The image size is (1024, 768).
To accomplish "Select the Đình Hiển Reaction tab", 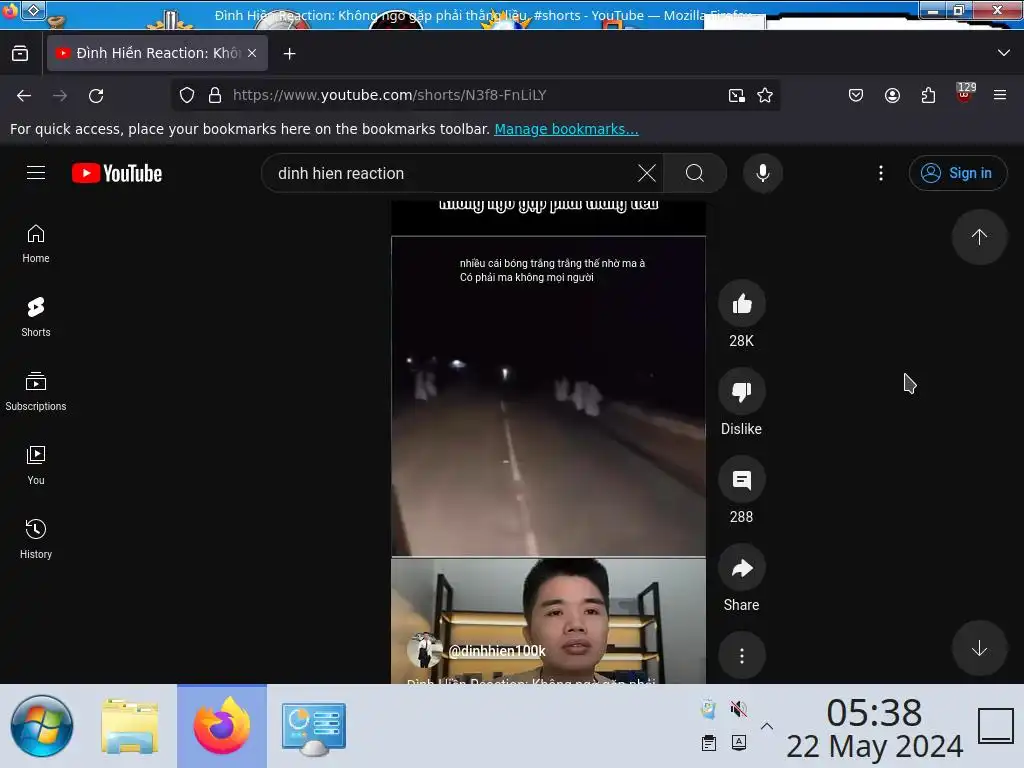I will [x=157, y=53].
